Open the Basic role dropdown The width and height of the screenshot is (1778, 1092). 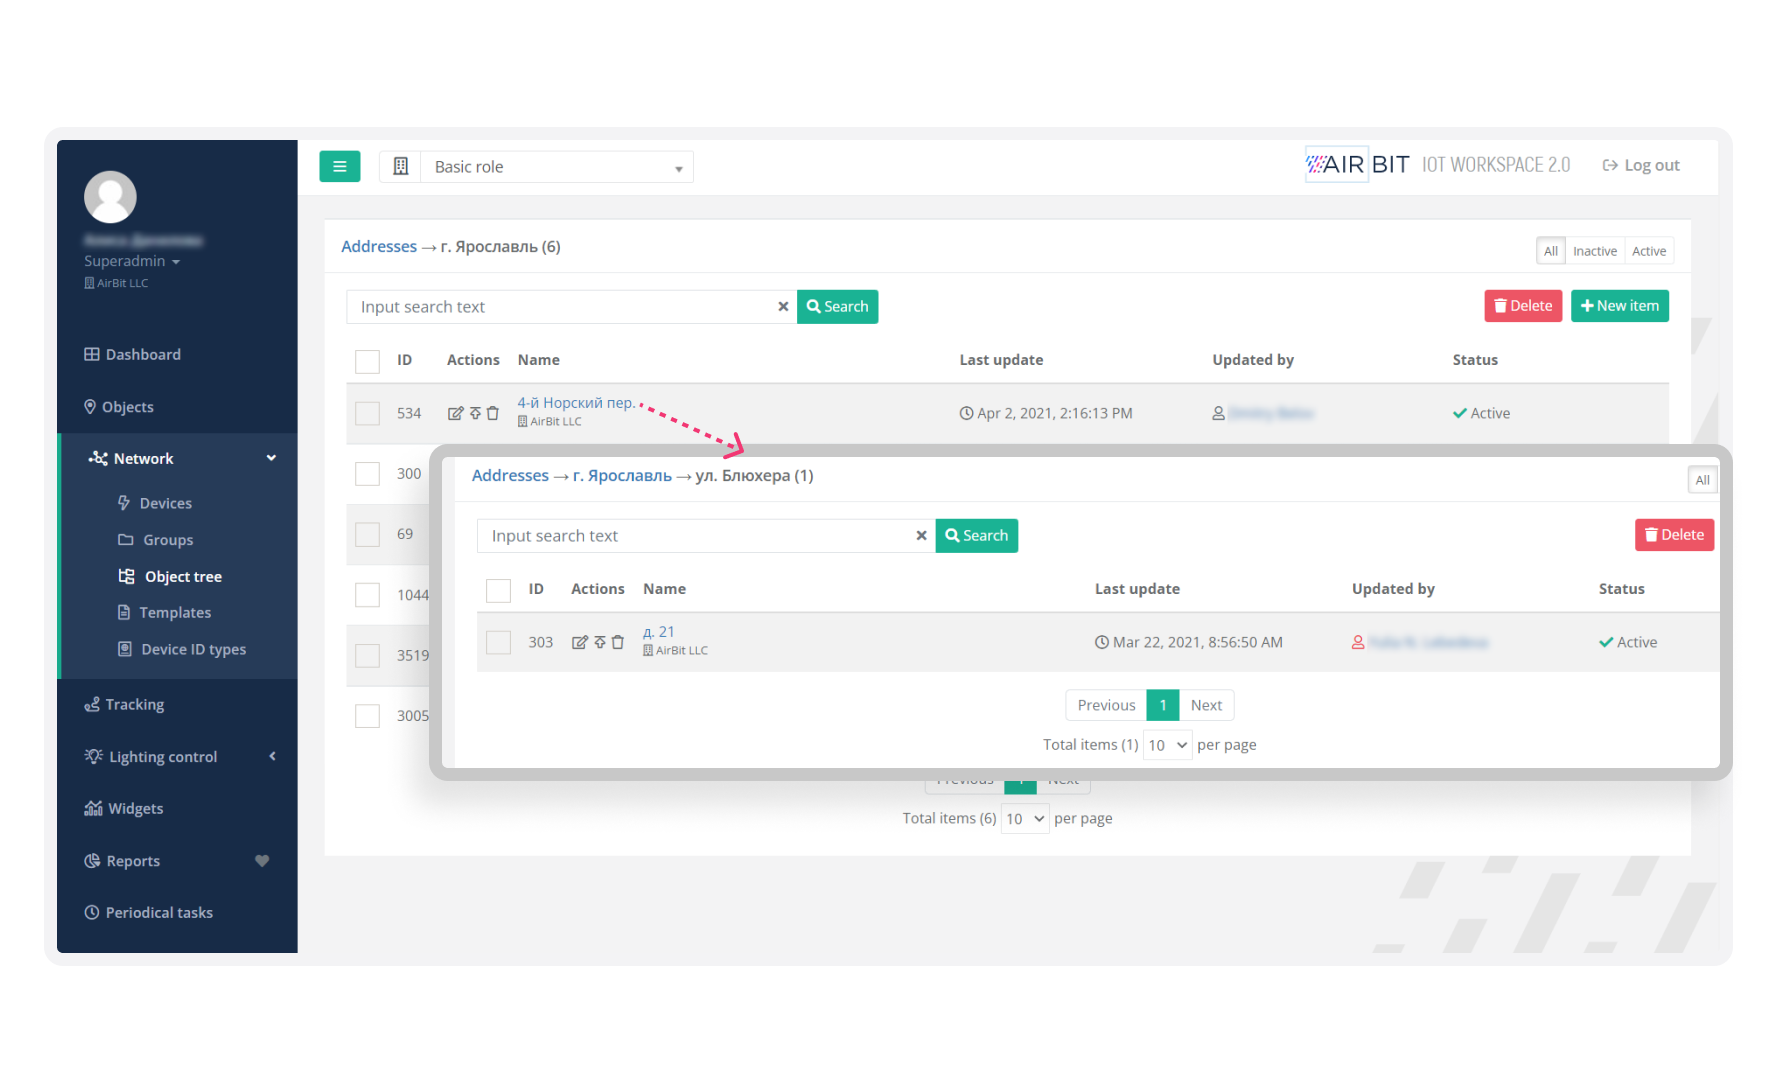point(556,167)
